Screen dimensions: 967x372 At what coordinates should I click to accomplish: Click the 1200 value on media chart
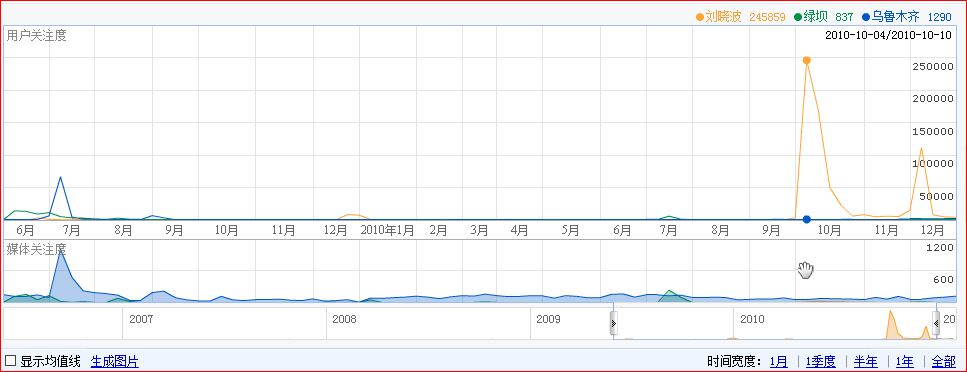pos(940,247)
